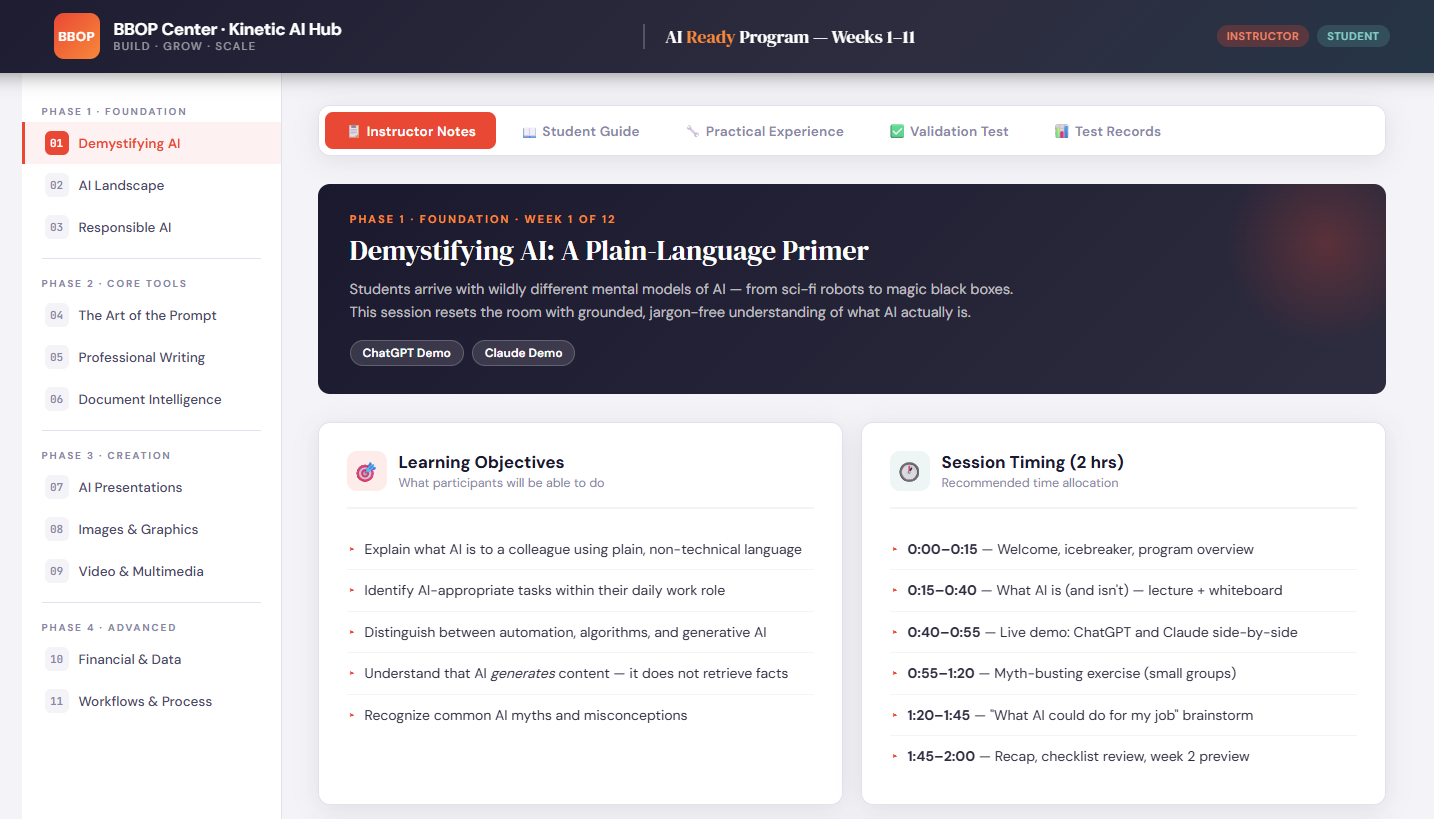
Task: Click the target icon in Learning Objectives card
Action: pyautogui.click(x=366, y=471)
